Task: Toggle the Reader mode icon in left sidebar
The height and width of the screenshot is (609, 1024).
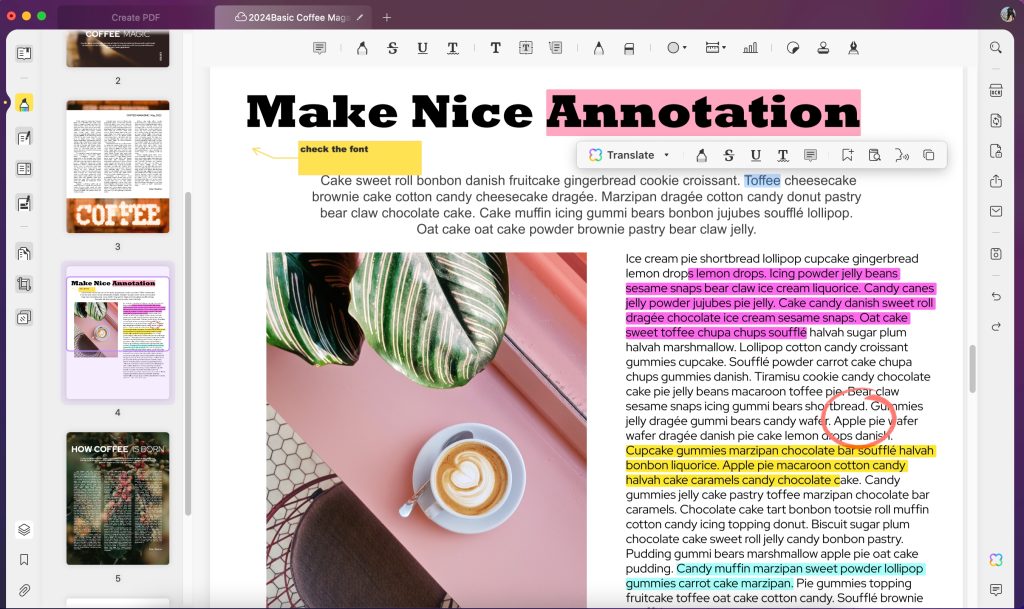Action: 24,53
